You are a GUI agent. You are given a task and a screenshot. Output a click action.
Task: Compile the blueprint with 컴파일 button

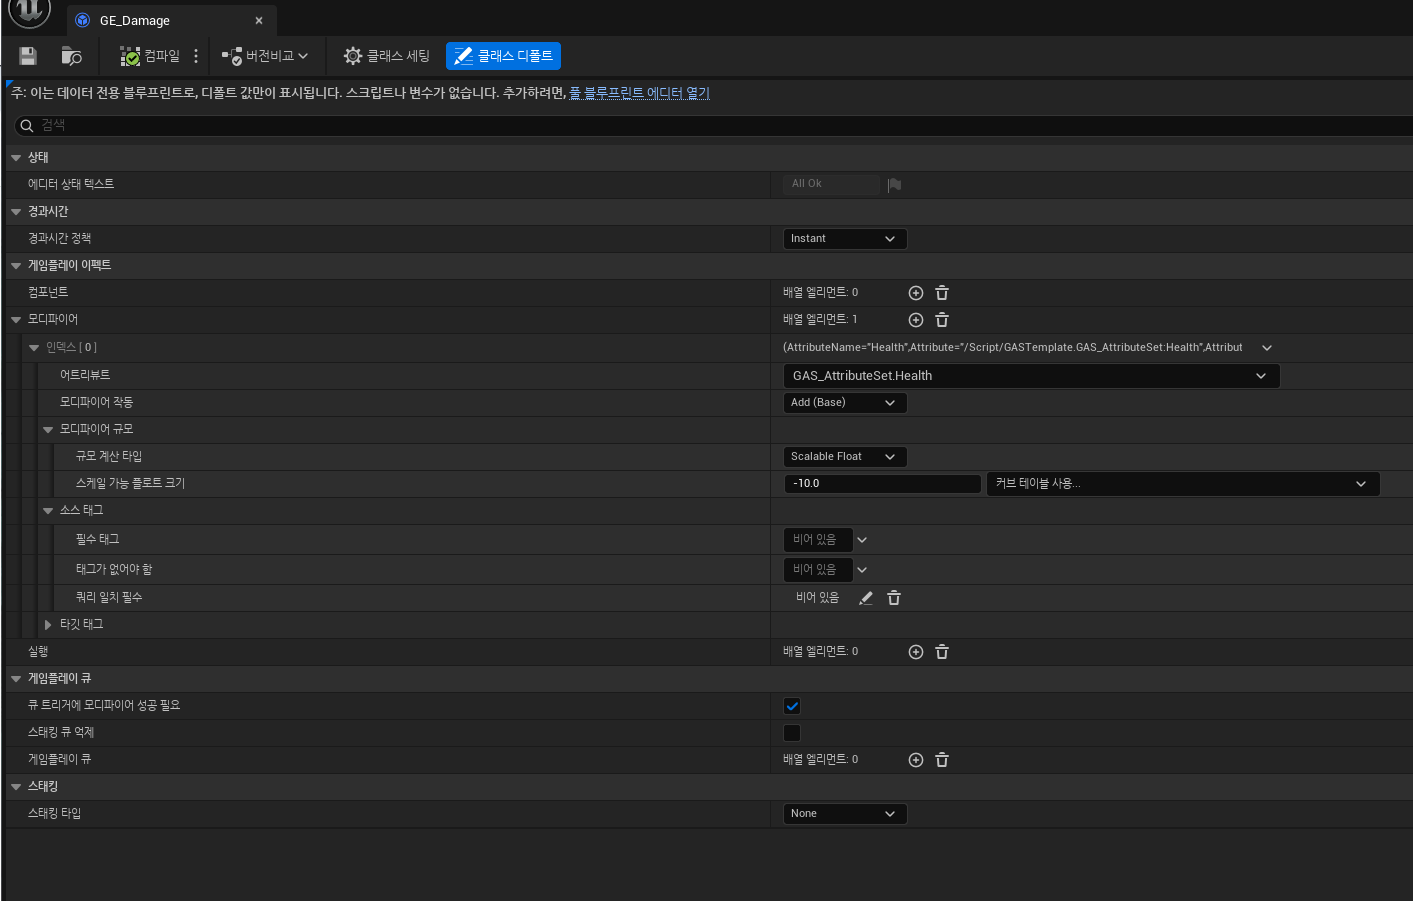pos(150,56)
